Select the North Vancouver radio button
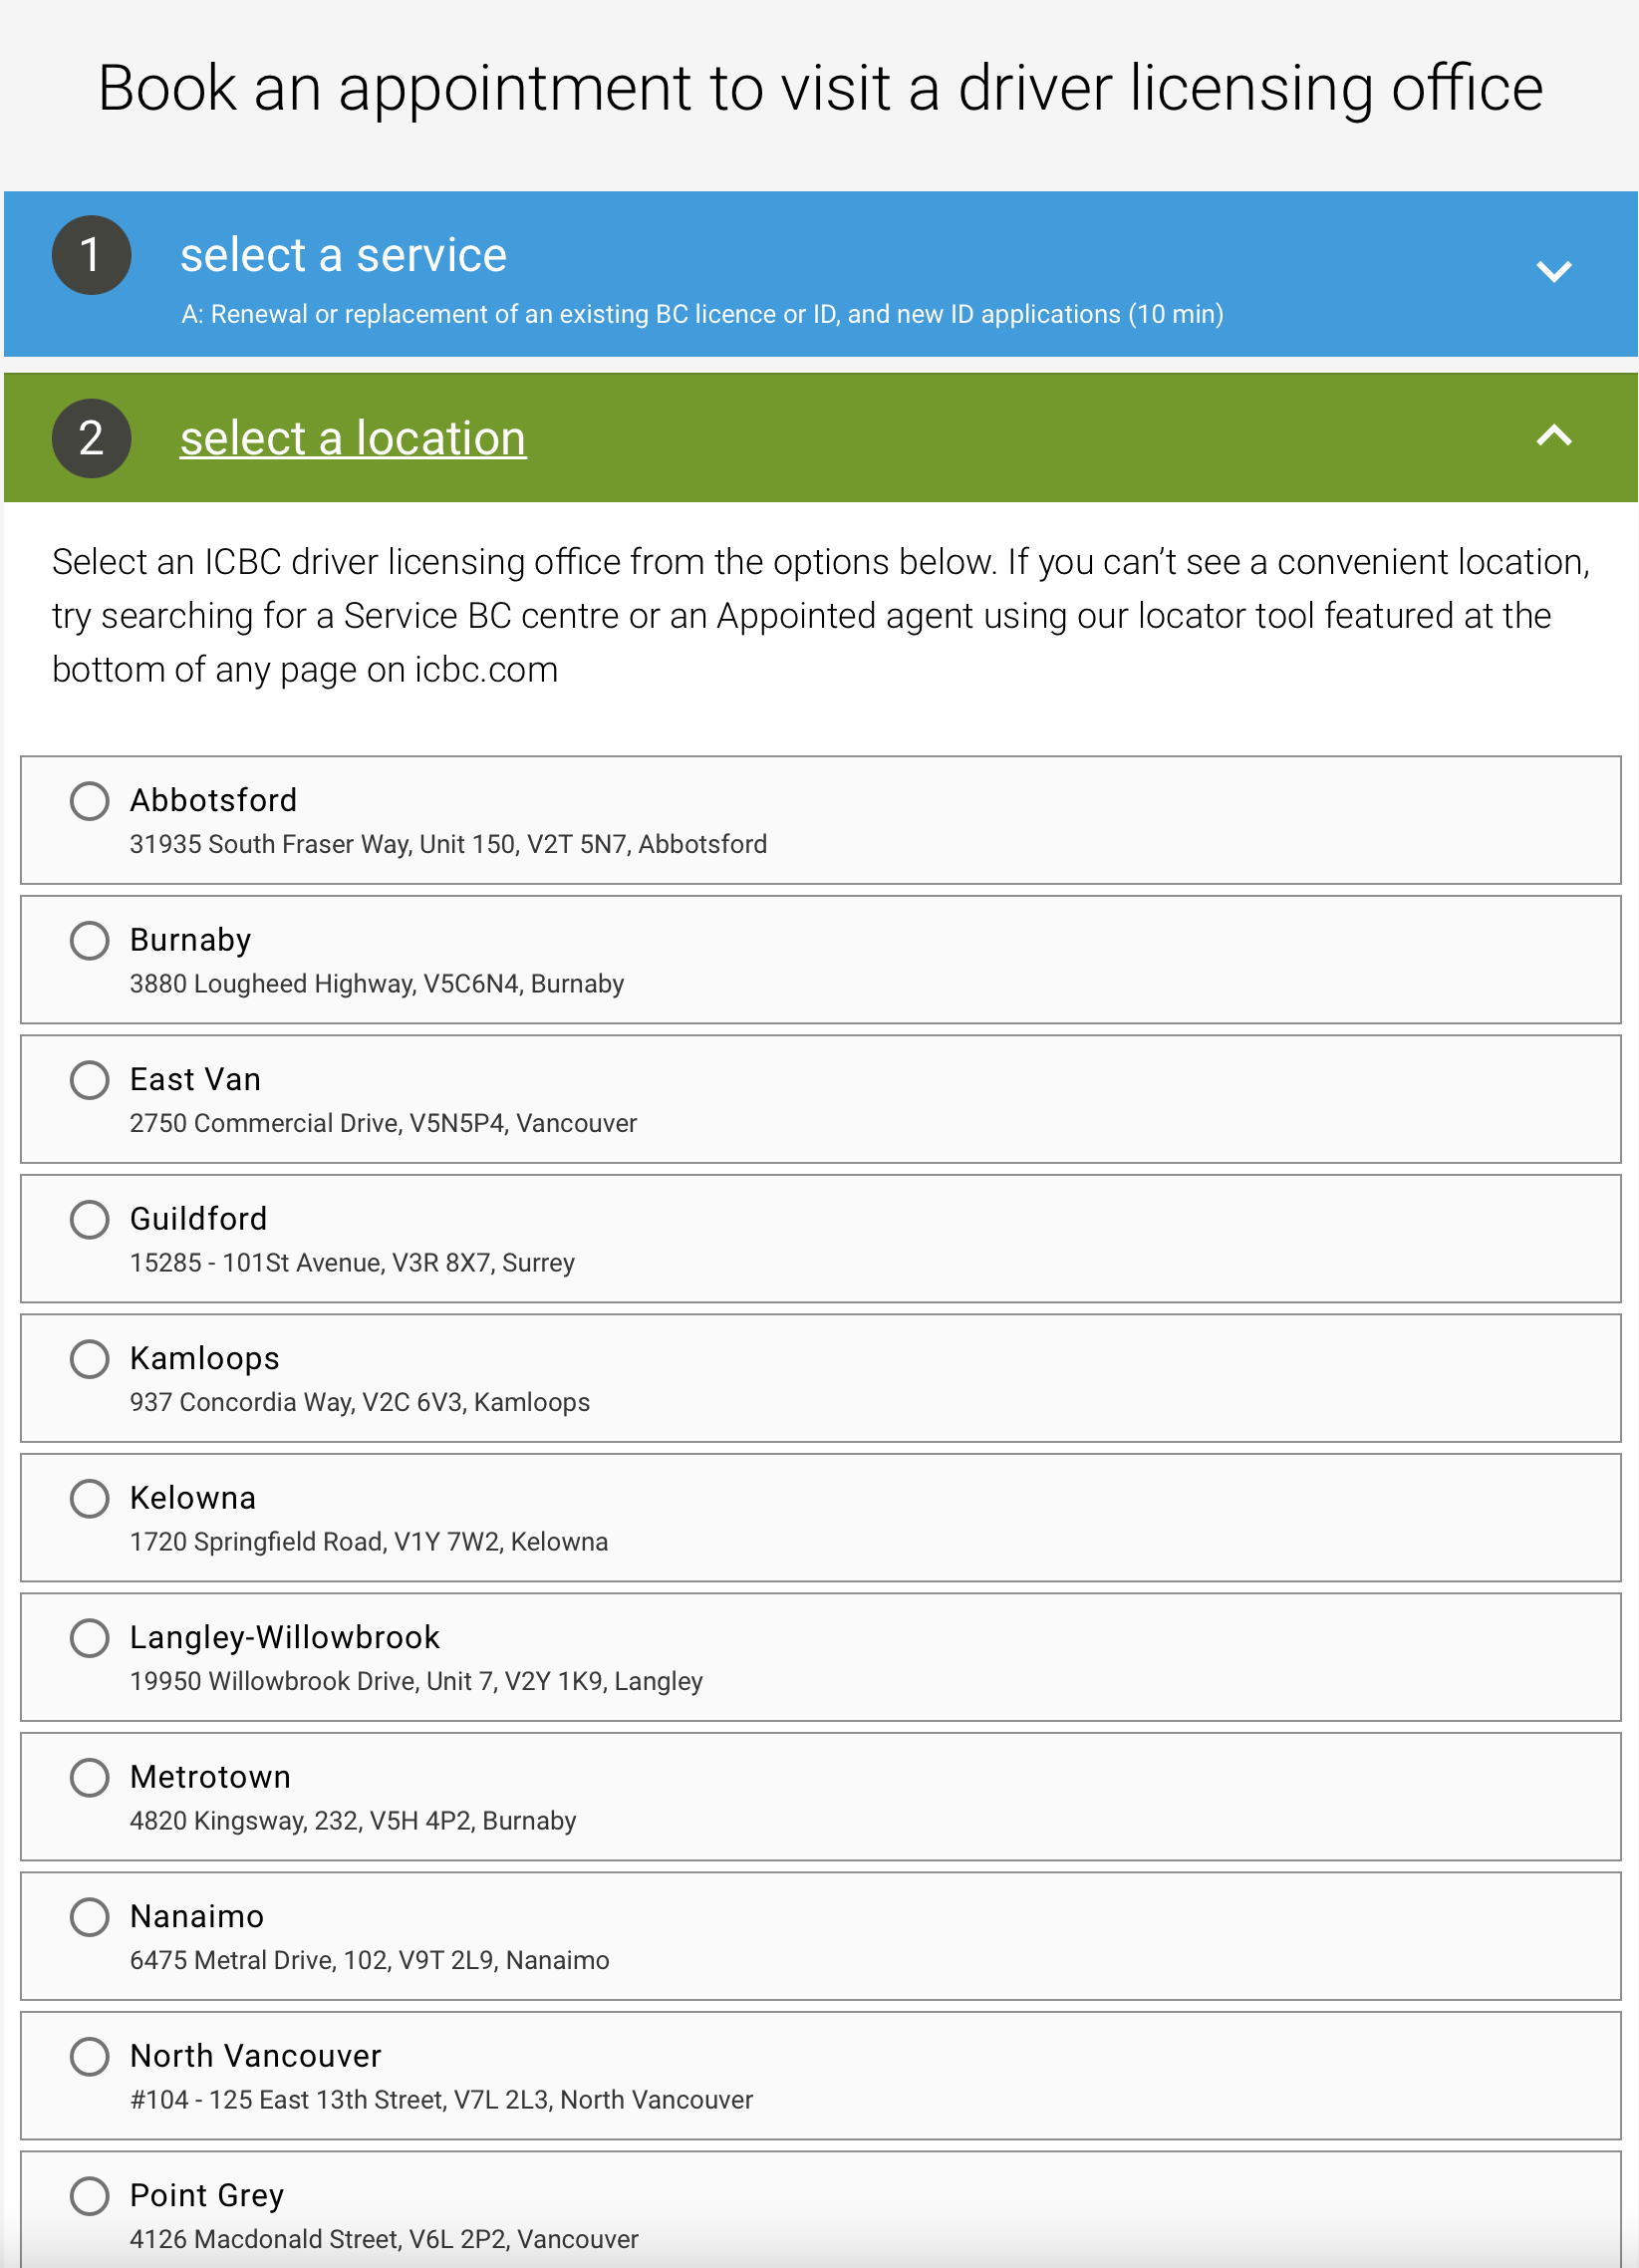 pyautogui.click(x=89, y=2056)
